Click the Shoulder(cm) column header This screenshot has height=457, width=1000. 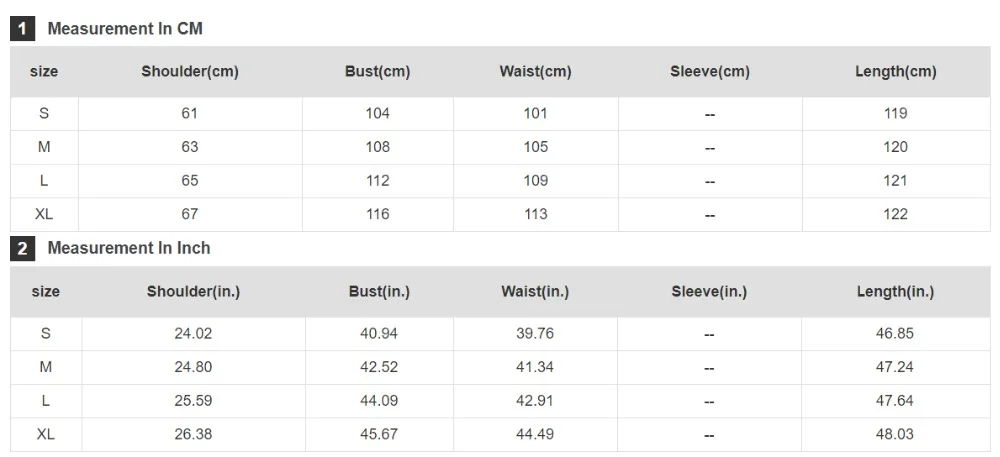pyautogui.click(x=190, y=71)
